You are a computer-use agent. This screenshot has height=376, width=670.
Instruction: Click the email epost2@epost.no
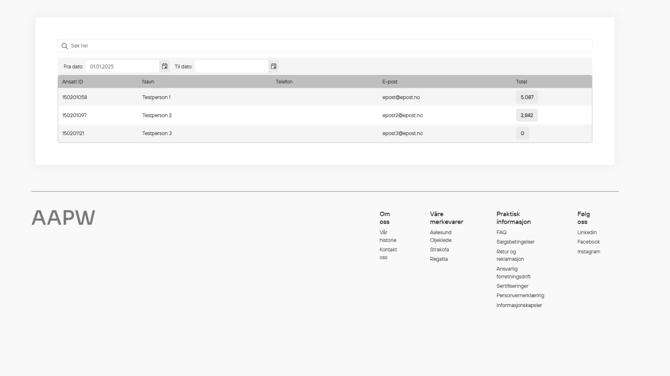(x=403, y=115)
